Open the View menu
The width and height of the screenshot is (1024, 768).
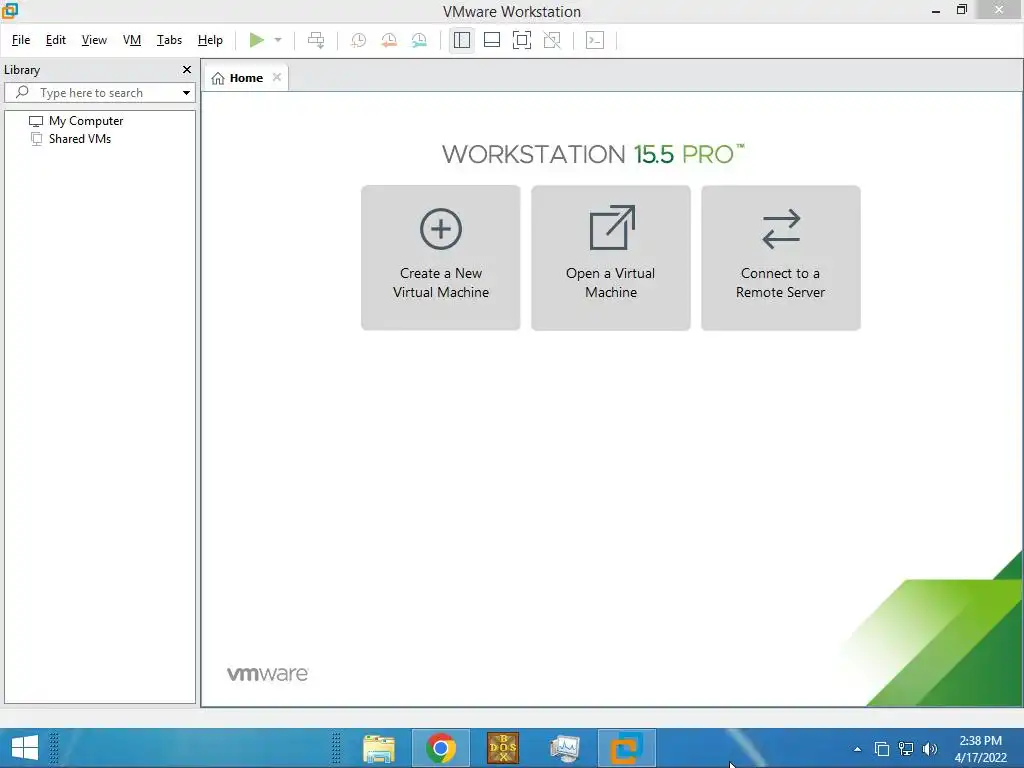click(x=94, y=40)
